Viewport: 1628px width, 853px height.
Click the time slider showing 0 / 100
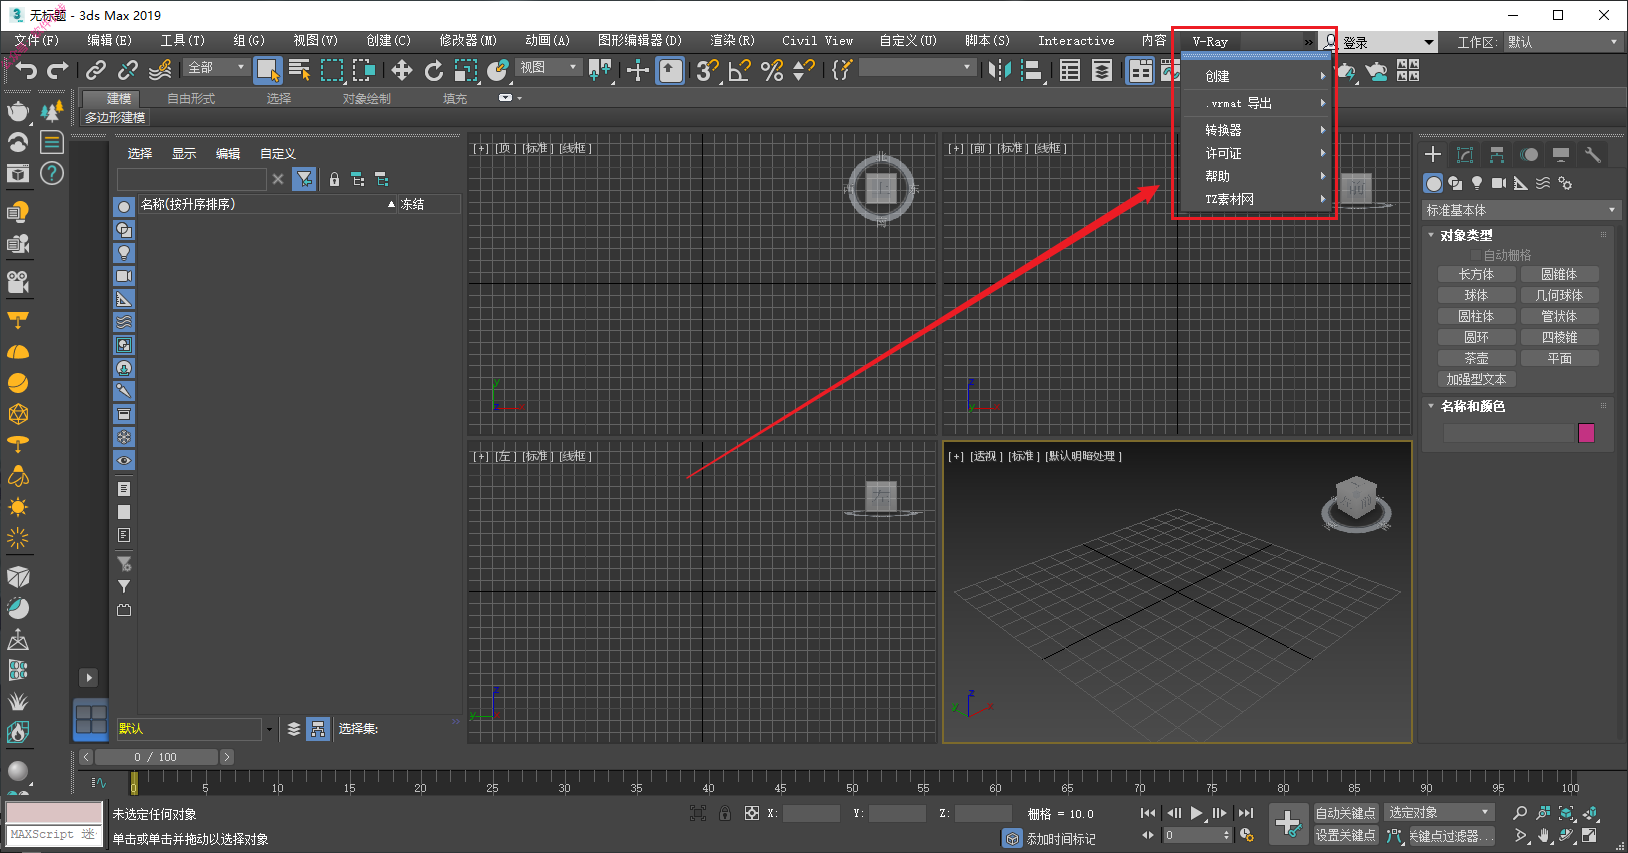pyautogui.click(x=155, y=757)
